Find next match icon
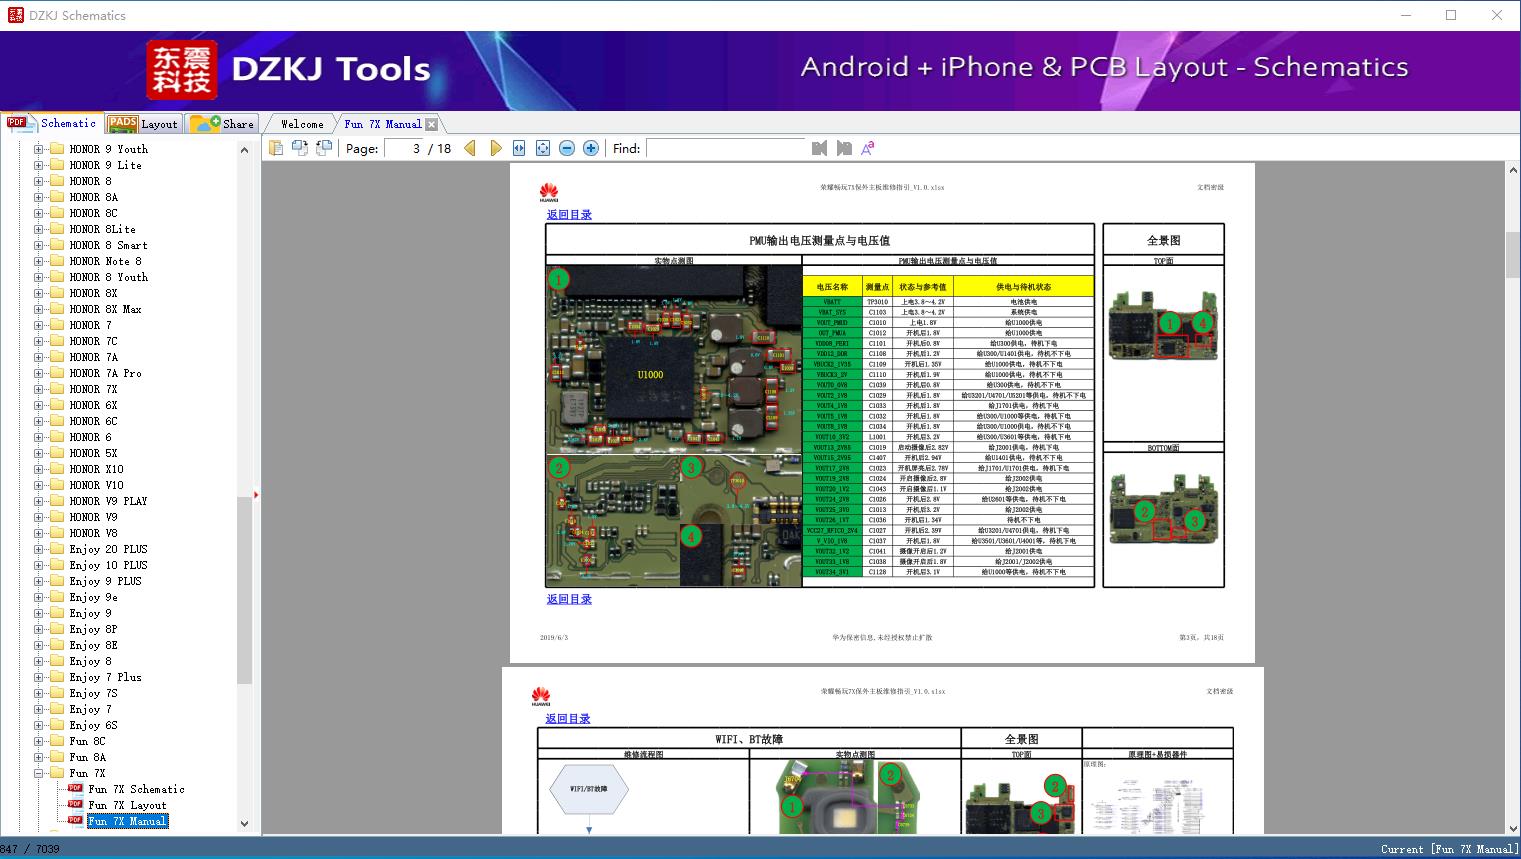 (x=844, y=148)
